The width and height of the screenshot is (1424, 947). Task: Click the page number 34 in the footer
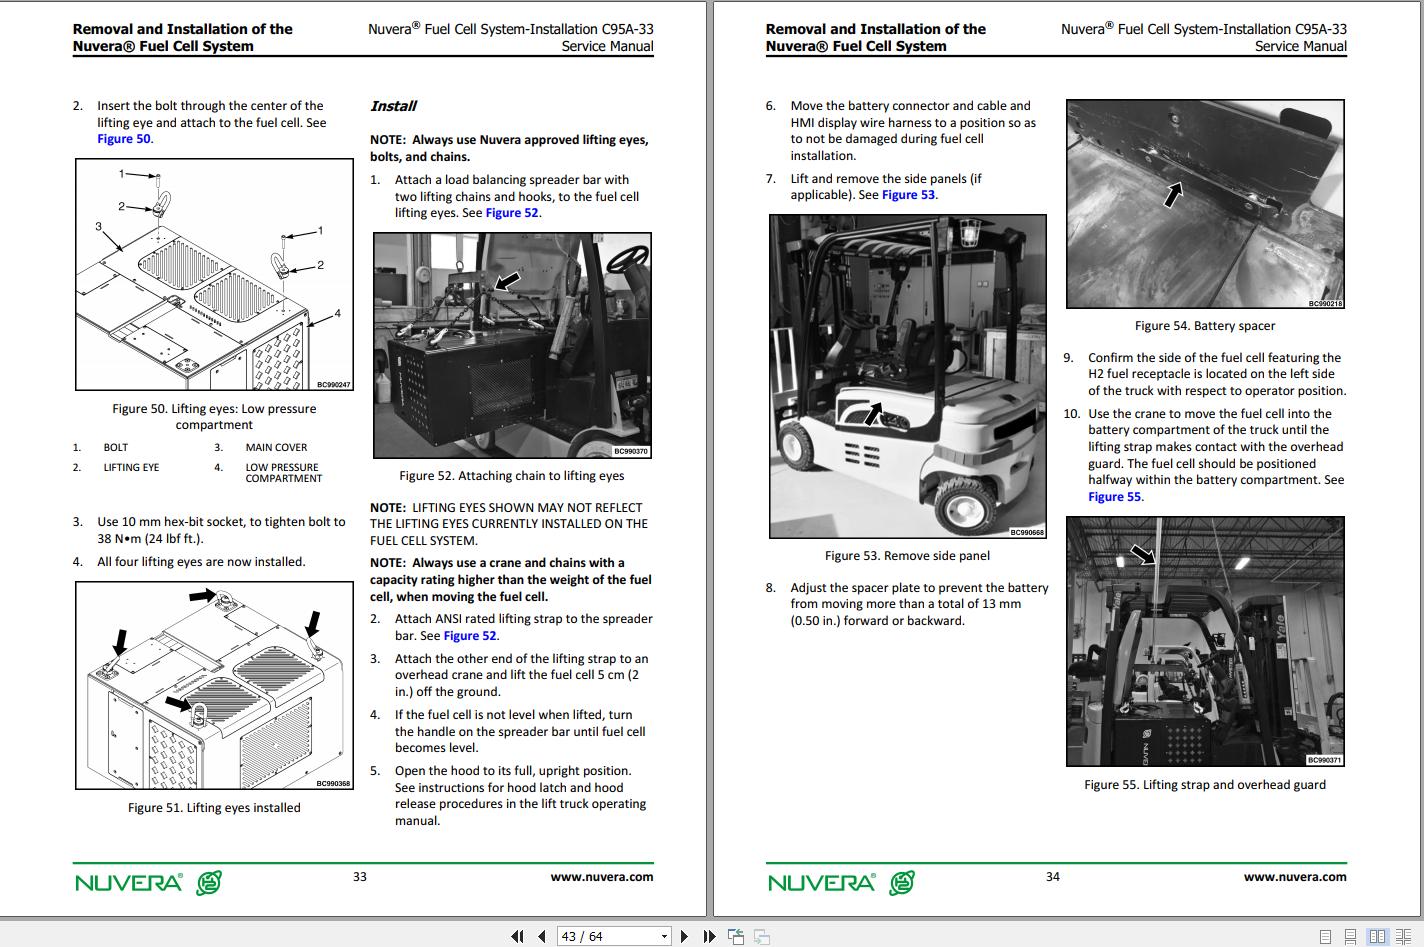tap(1053, 877)
